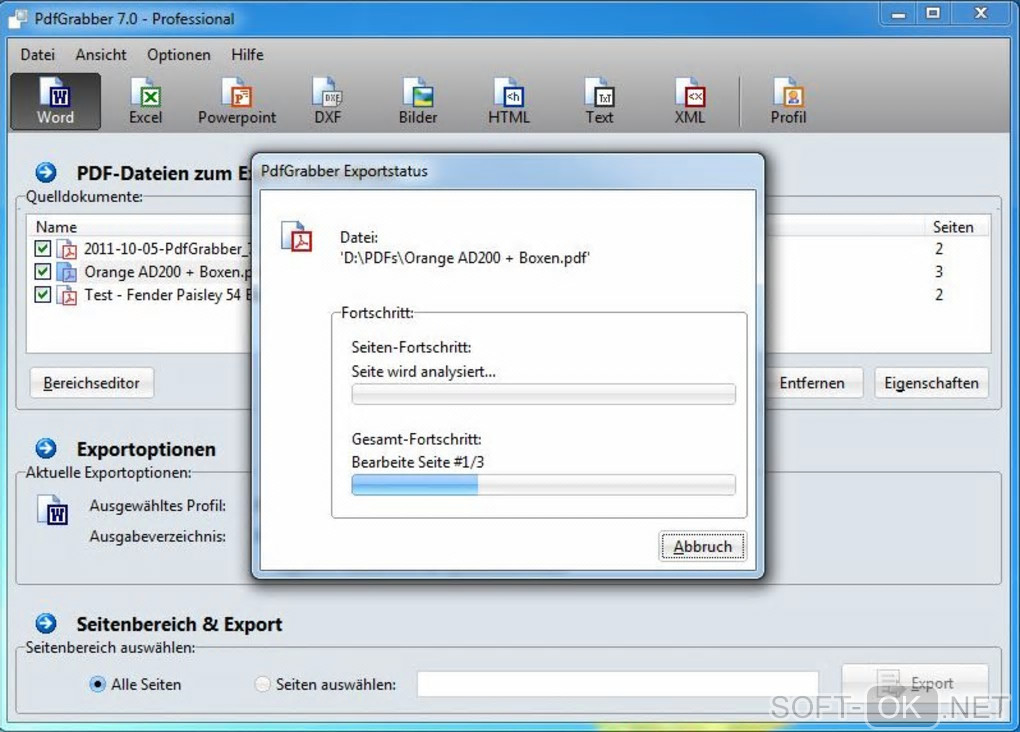Select the Seiten auswählen radio button
This screenshot has height=732, width=1020.
pos(262,684)
